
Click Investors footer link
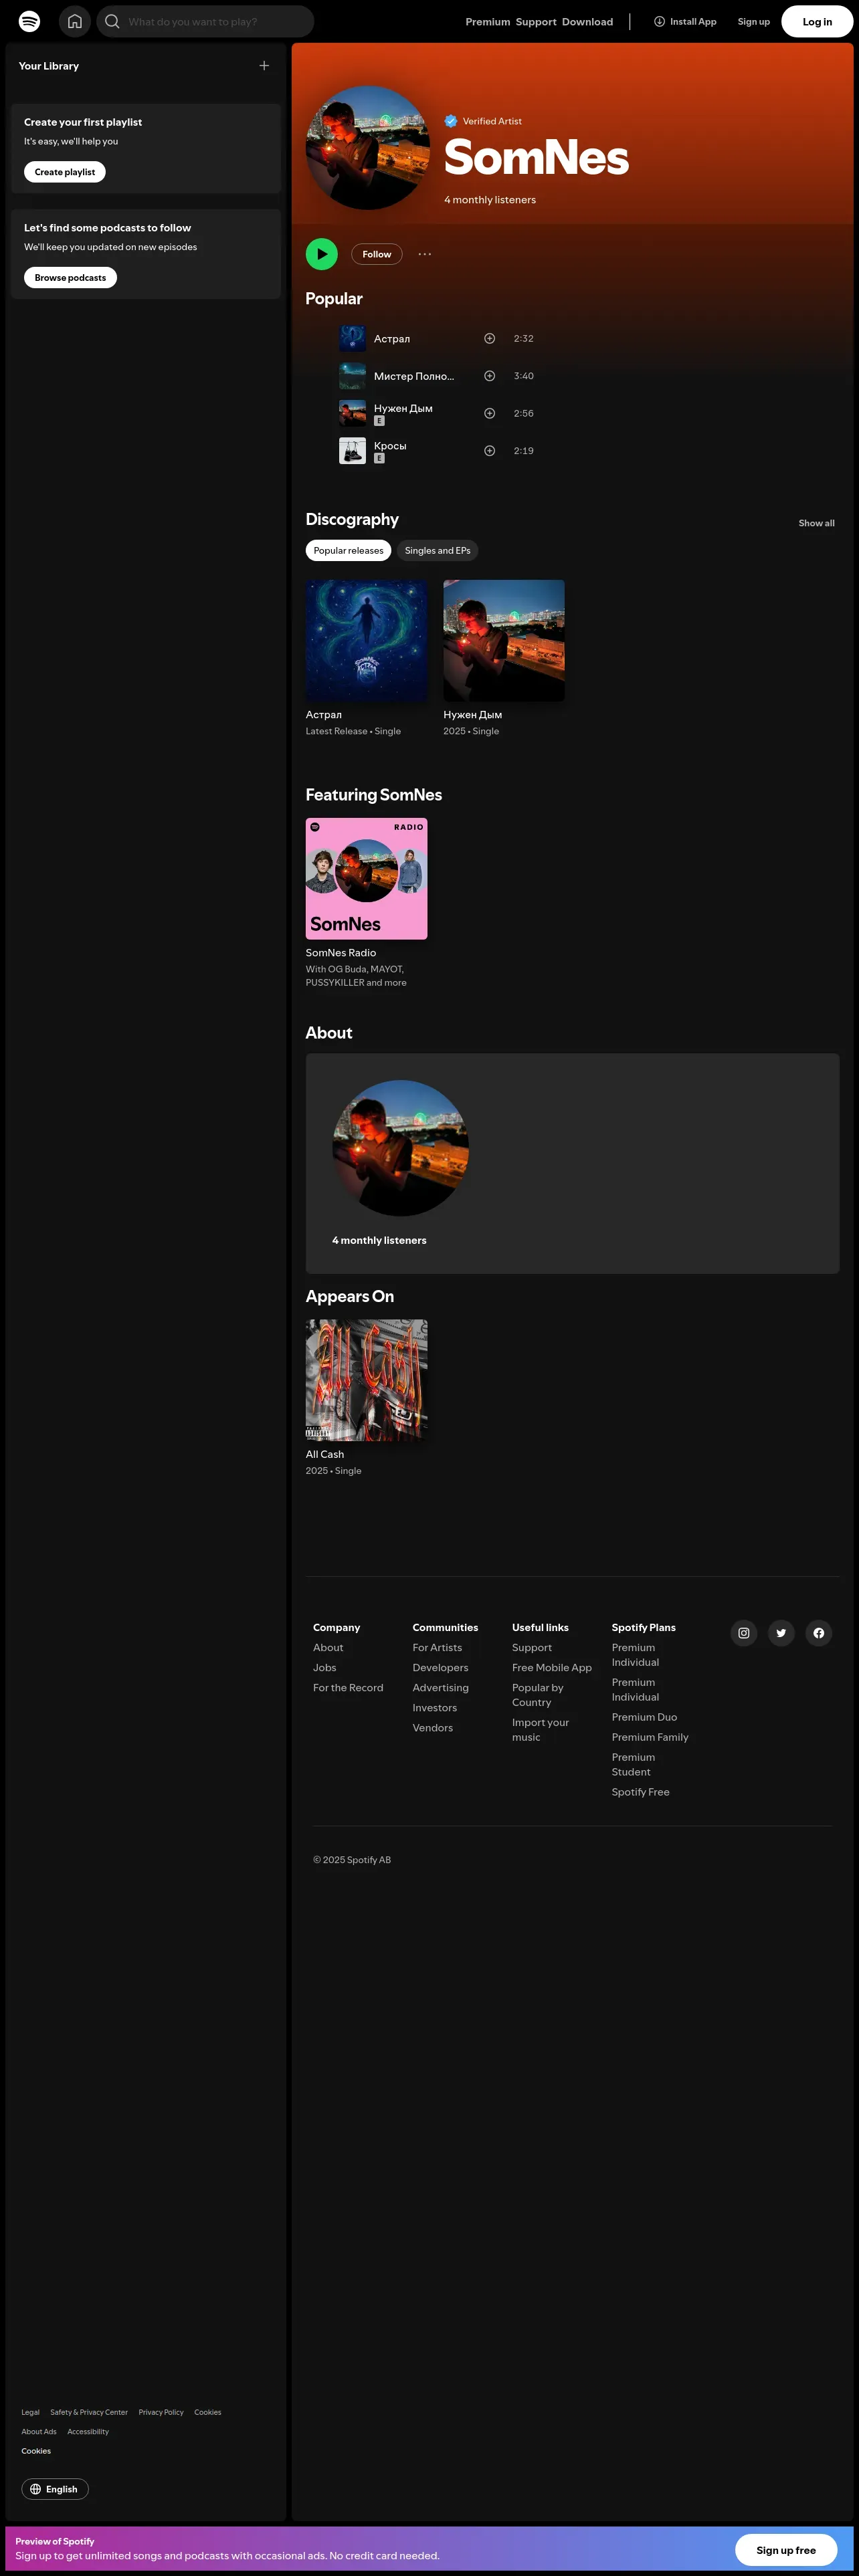[x=435, y=1708]
